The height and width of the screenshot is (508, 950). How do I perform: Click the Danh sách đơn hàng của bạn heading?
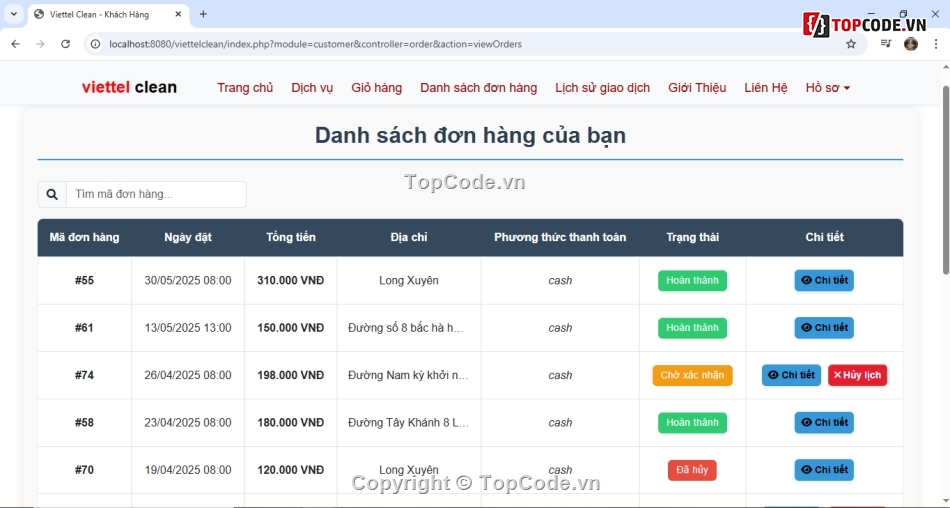[x=470, y=135]
